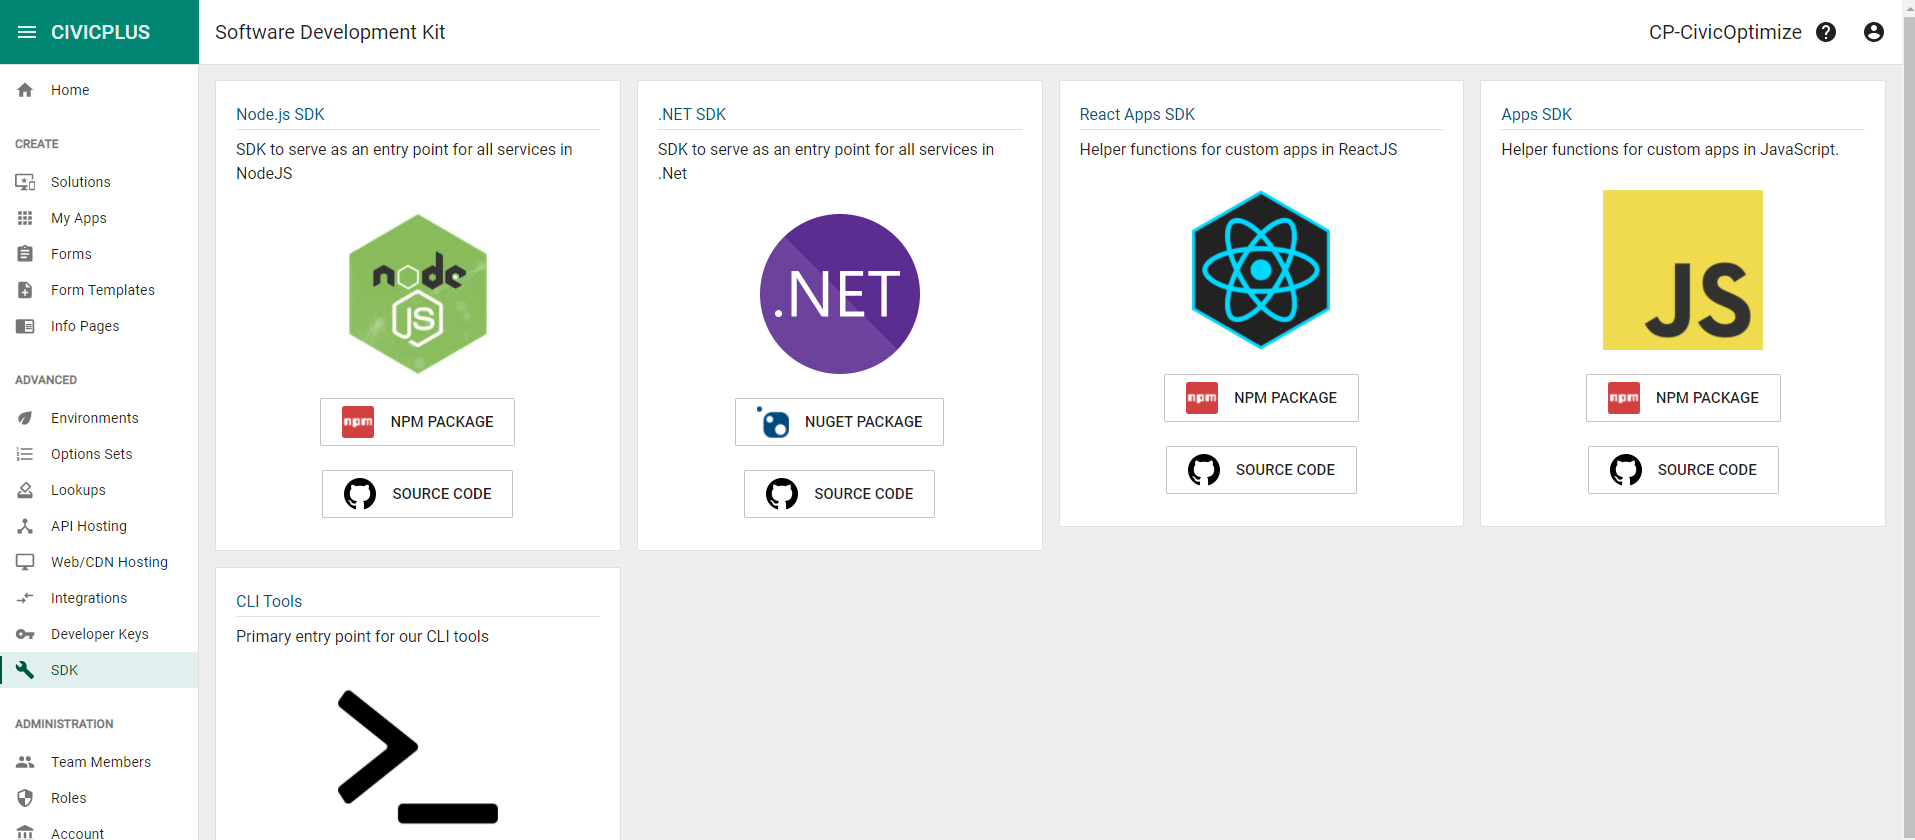Click the Developer Keys key icon
Viewport: 1915px width, 840px height.
[x=25, y=634]
